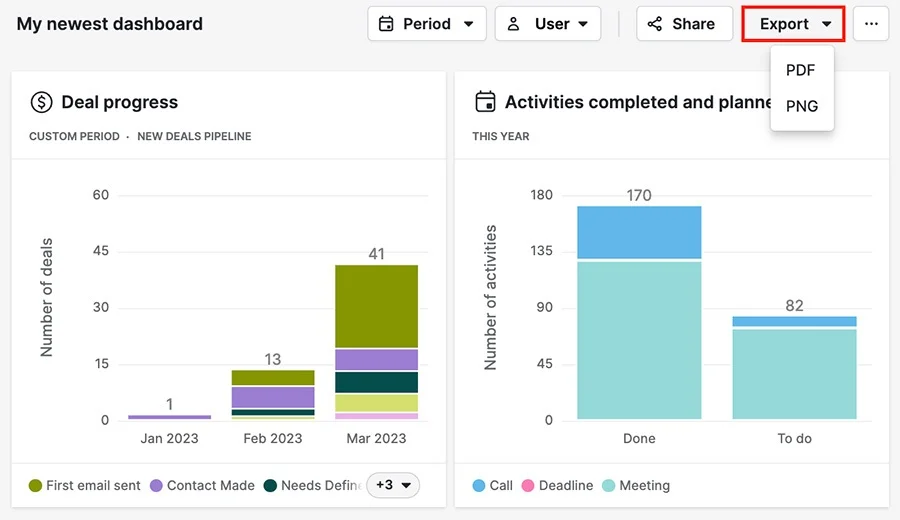Click the calendar icon beside Activities completed
This screenshot has width=900, height=520.
(485, 102)
